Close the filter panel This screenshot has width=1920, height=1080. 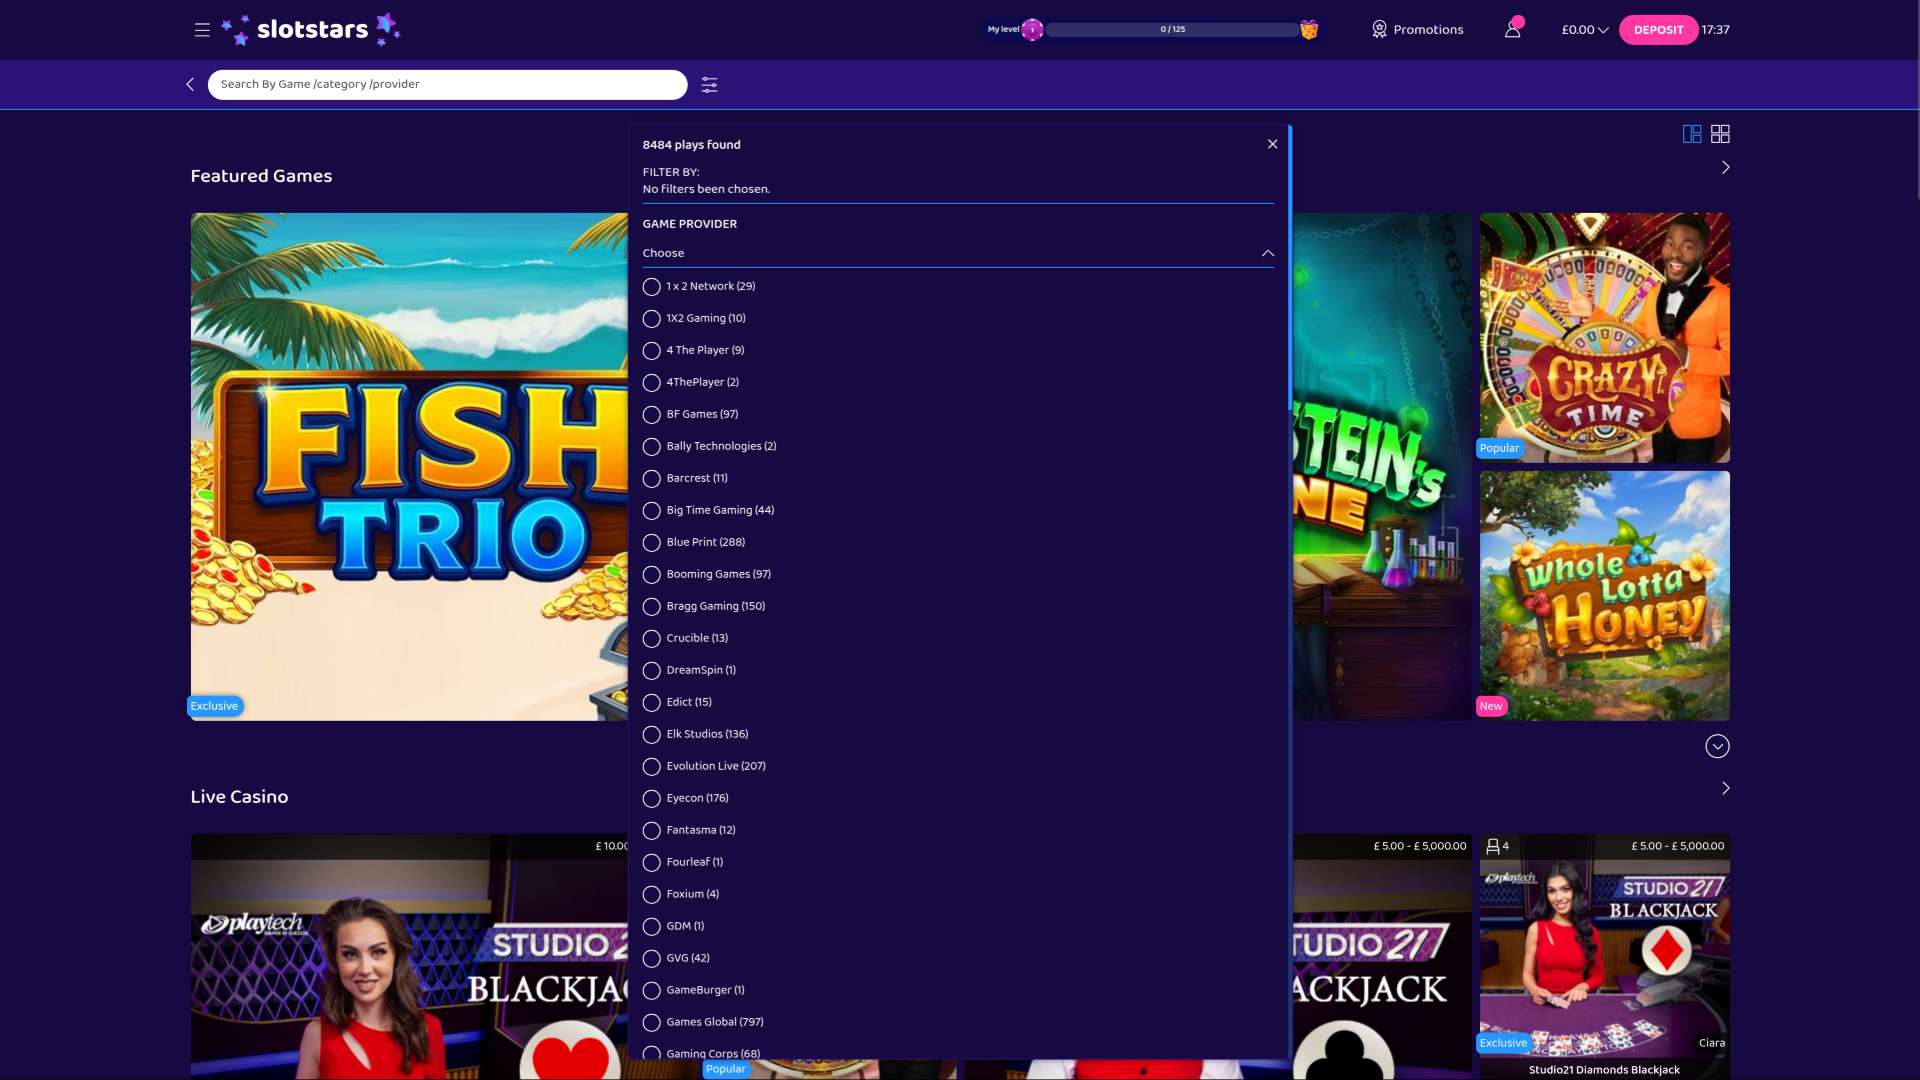[x=1272, y=144]
